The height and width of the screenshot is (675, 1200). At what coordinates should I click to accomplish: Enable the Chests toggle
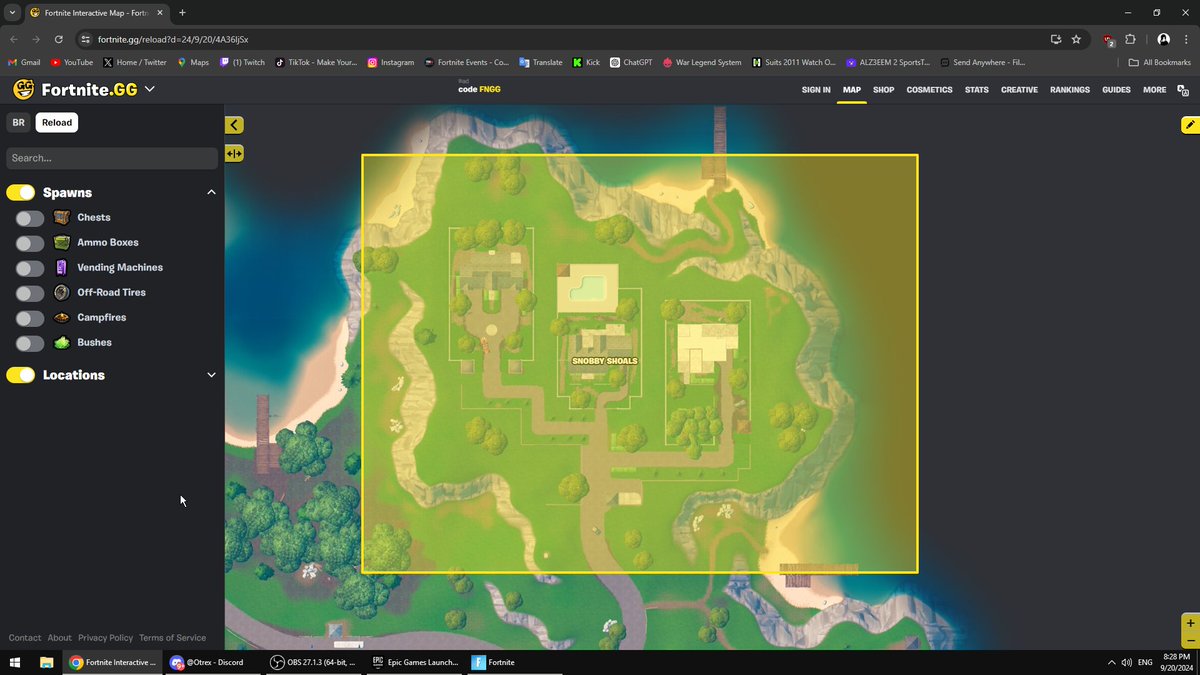(30, 217)
